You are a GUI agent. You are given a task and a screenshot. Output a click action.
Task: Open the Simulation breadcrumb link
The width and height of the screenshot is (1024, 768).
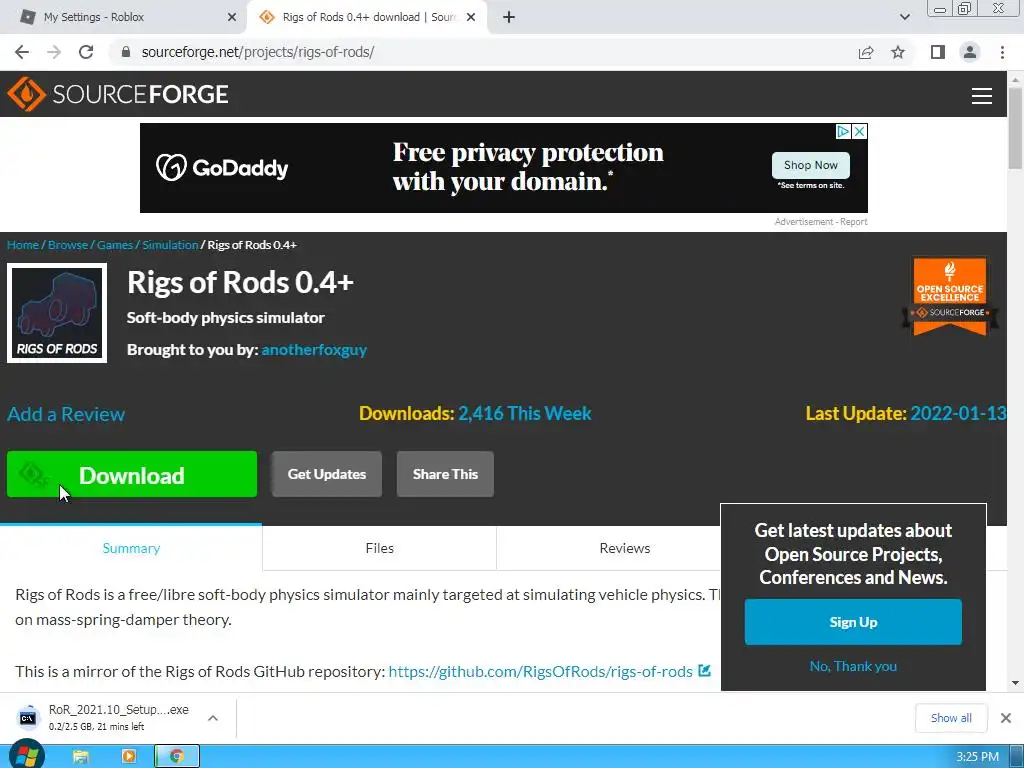(170, 245)
